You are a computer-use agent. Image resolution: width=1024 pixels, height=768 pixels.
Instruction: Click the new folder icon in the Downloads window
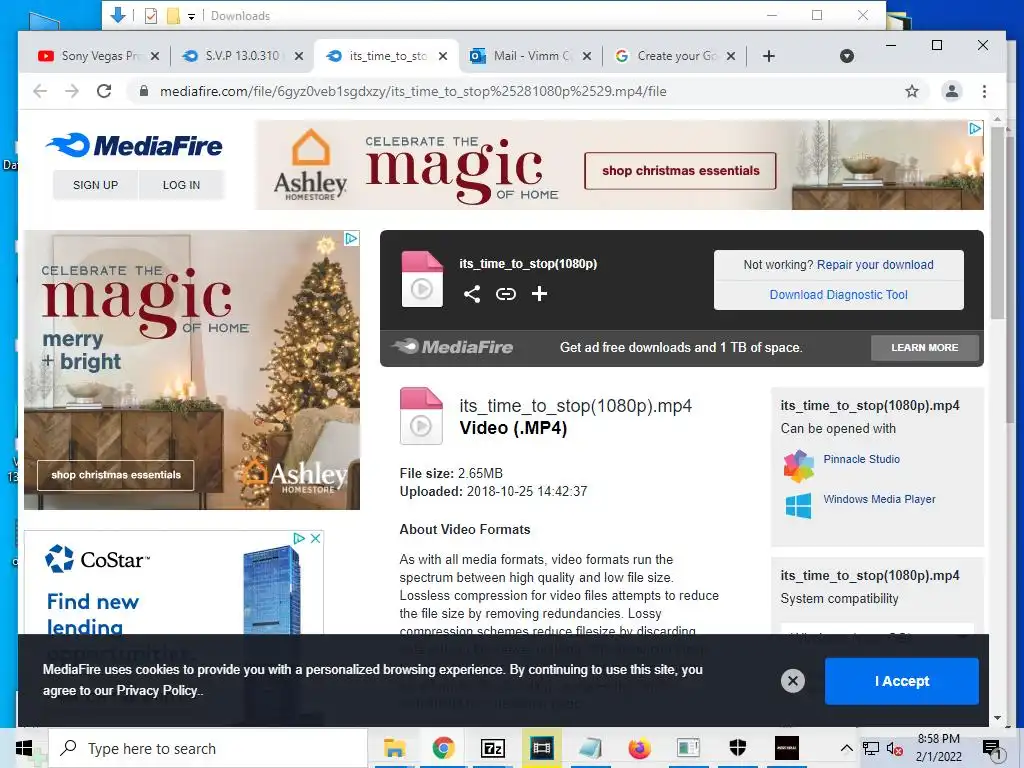(173, 16)
